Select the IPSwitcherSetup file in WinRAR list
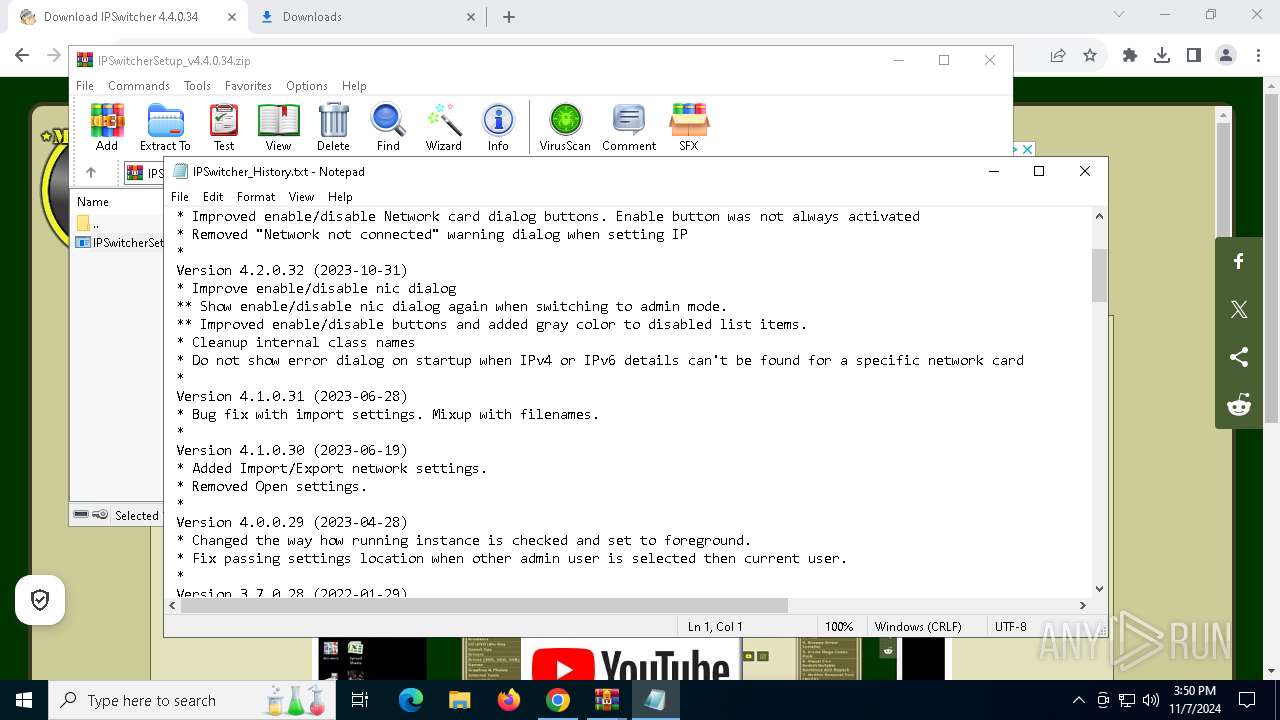This screenshot has width=1280, height=720. pos(119,242)
